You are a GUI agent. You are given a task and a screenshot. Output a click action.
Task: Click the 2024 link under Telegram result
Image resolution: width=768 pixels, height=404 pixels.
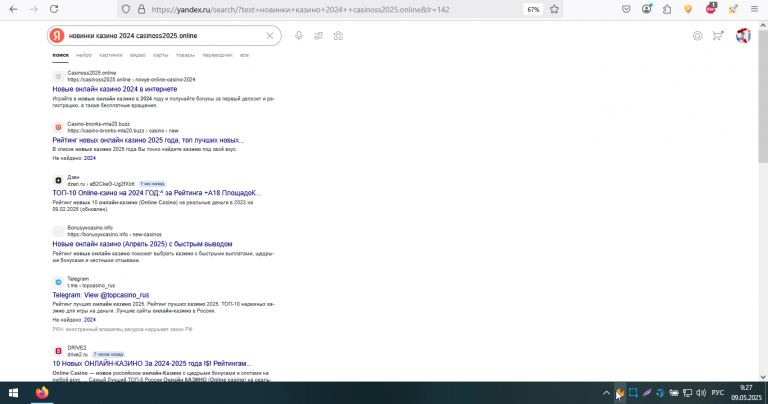coord(90,320)
